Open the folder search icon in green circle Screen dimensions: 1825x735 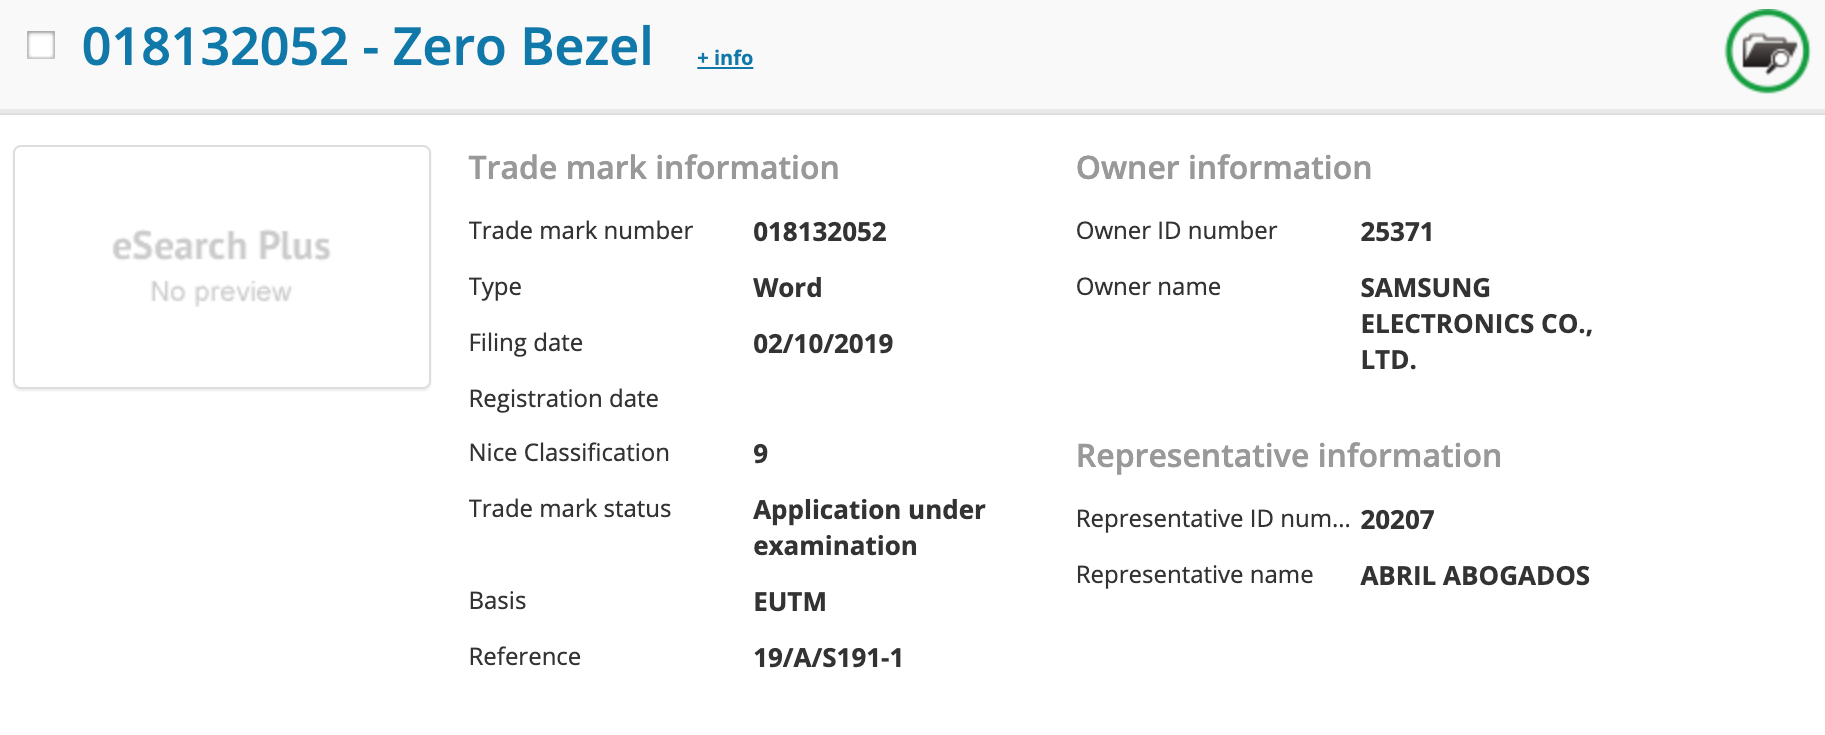coord(1766,51)
